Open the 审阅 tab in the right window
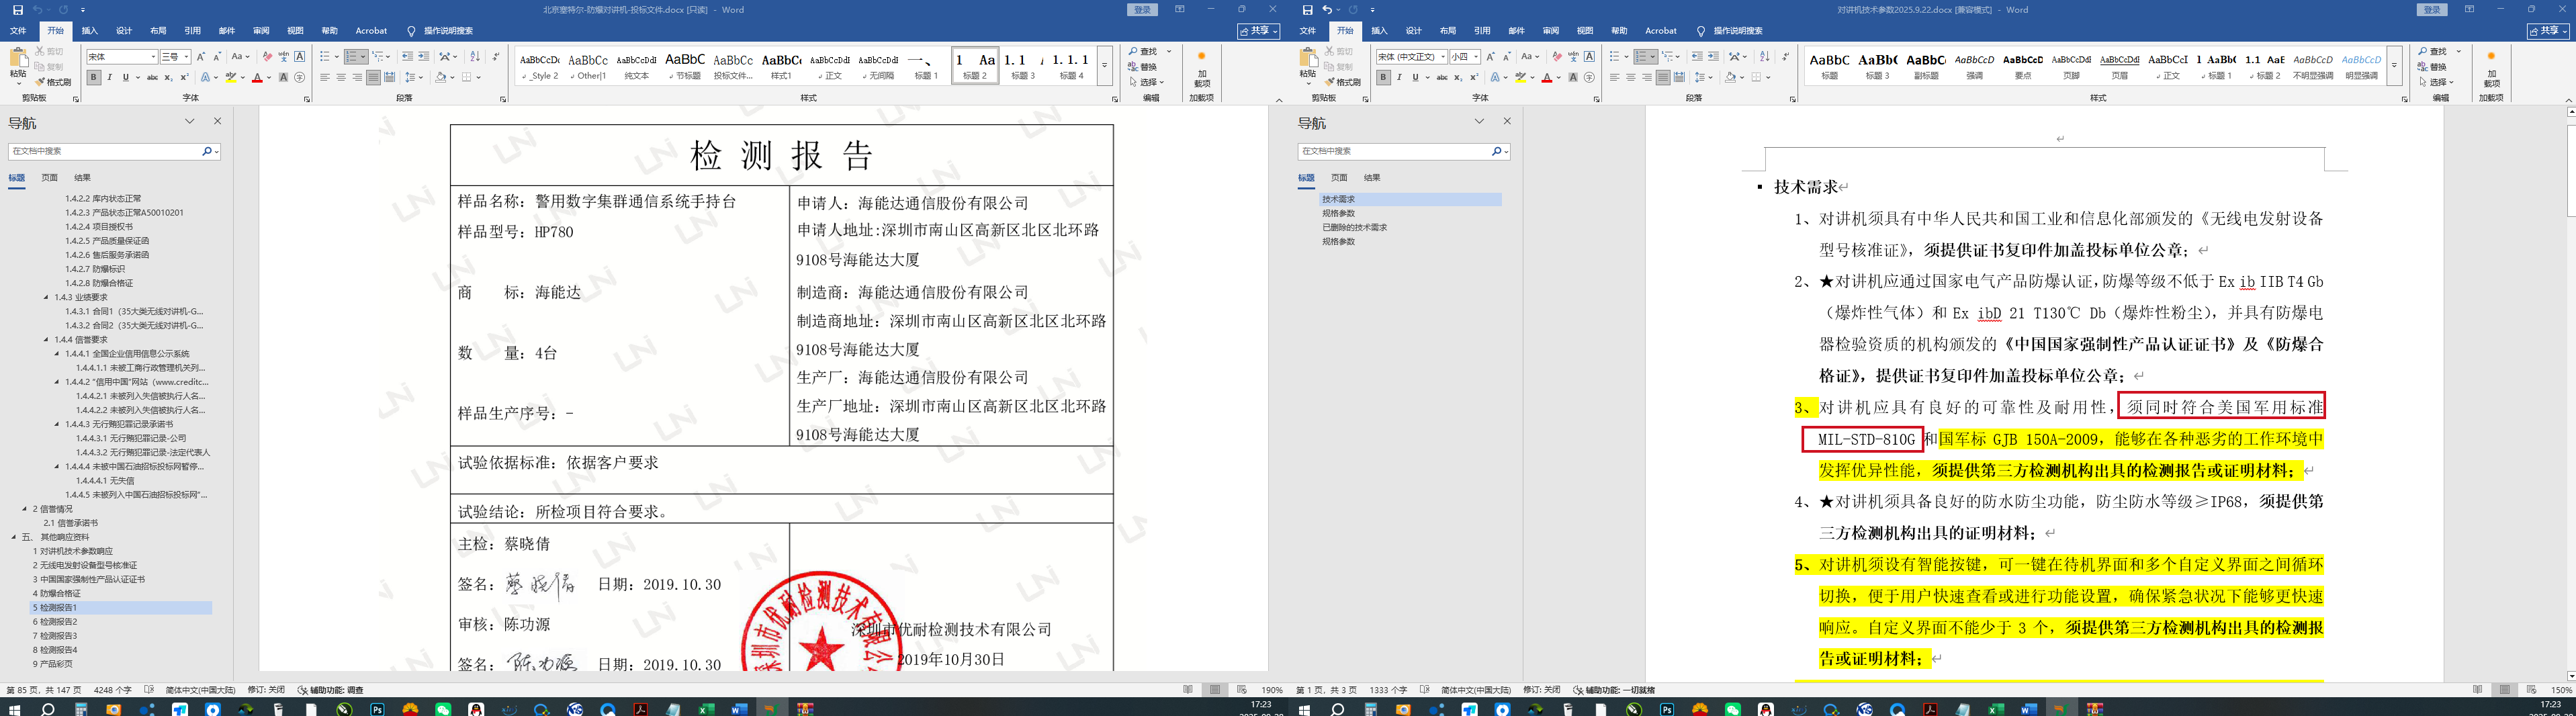This screenshot has height=716, width=2576. pyautogui.click(x=1551, y=31)
